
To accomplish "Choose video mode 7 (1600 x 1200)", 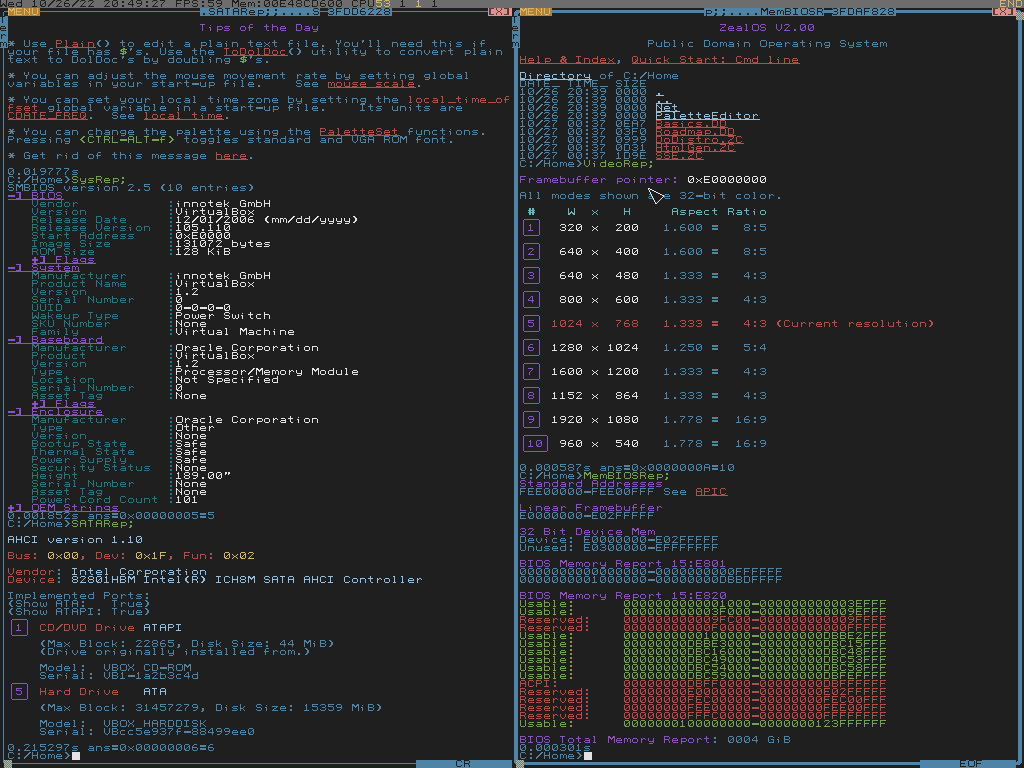I will point(531,372).
